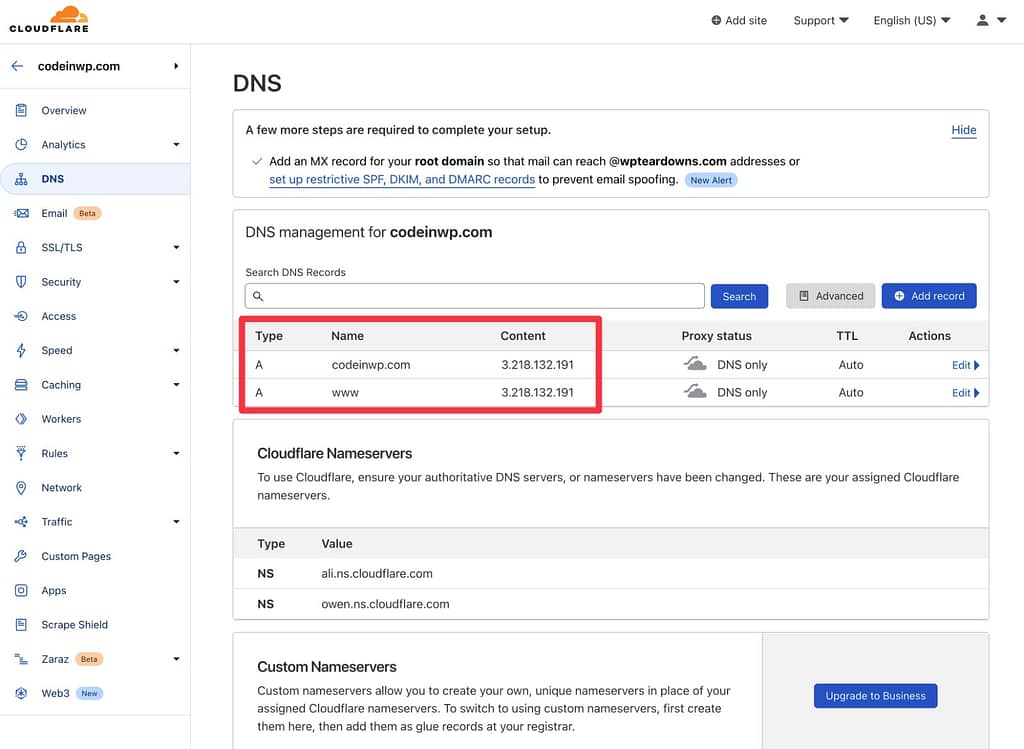Image resolution: width=1024 pixels, height=749 pixels.
Task: Click the SSL/TLS padlock icon
Action: click(22, 247)
